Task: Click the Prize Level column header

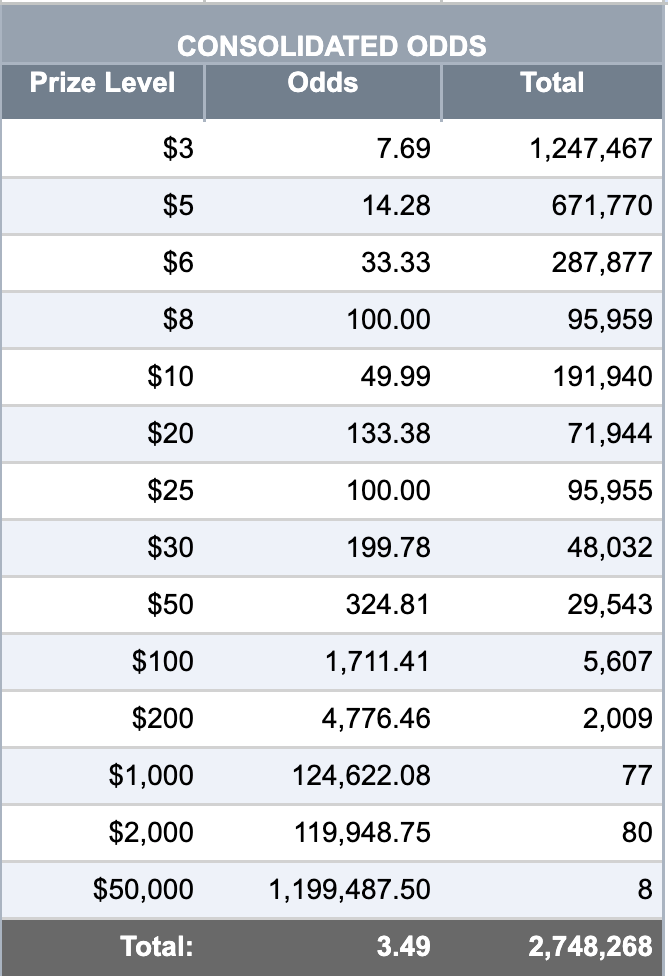Action: click(x=103, y=83)
